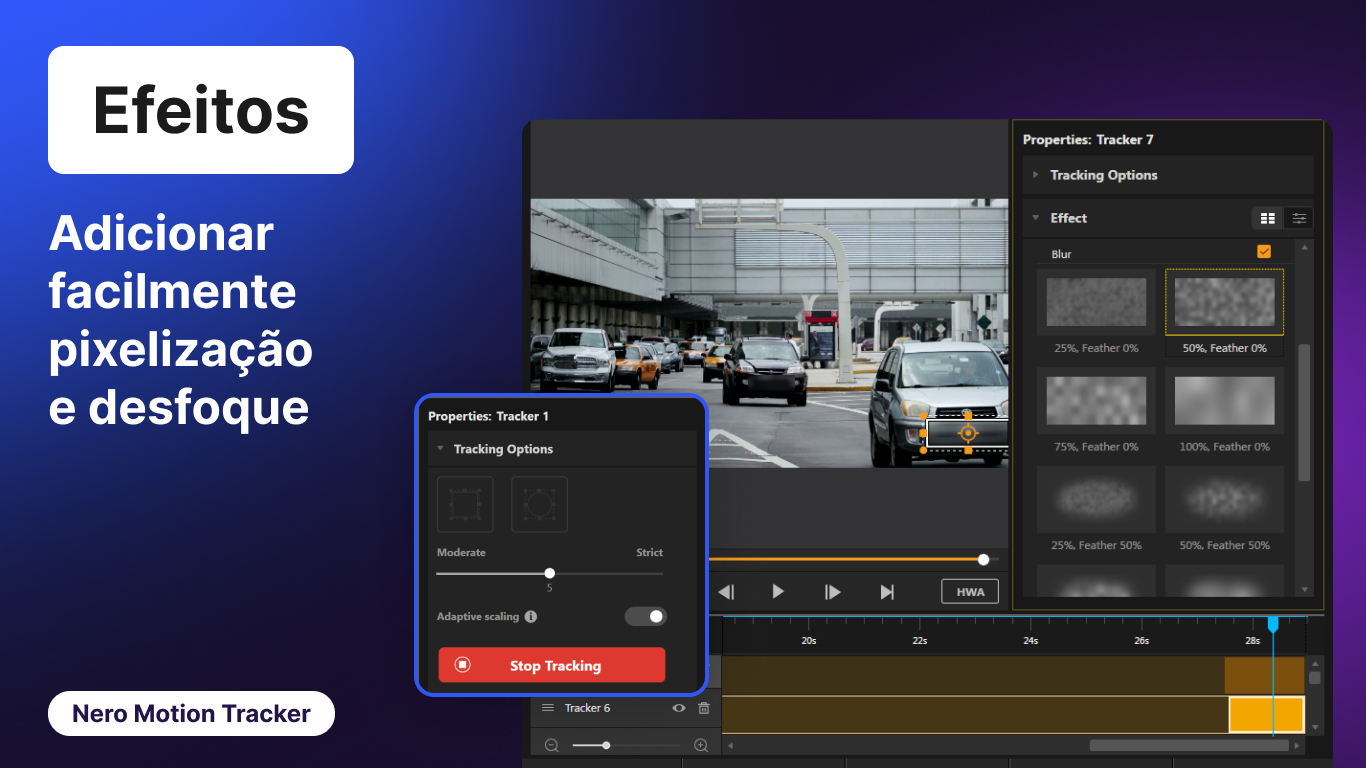Toggle the Adaptive scaling switch
Screen dimensions: 1366x768
click(645, 616)
